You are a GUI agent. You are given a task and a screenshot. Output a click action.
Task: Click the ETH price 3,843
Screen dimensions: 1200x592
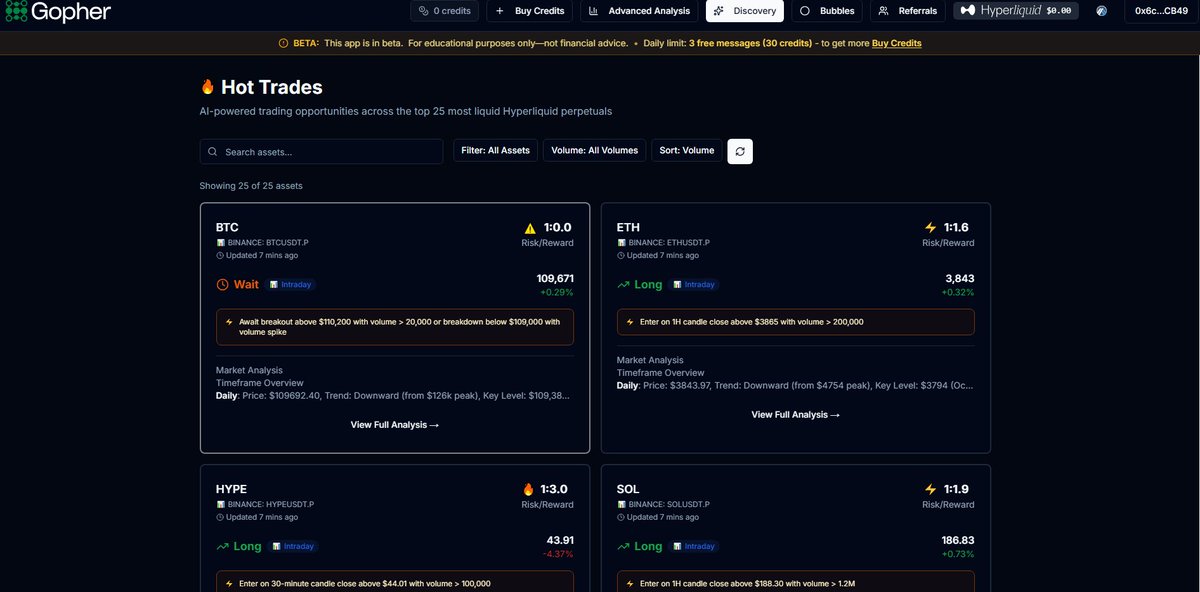[960, 278]
